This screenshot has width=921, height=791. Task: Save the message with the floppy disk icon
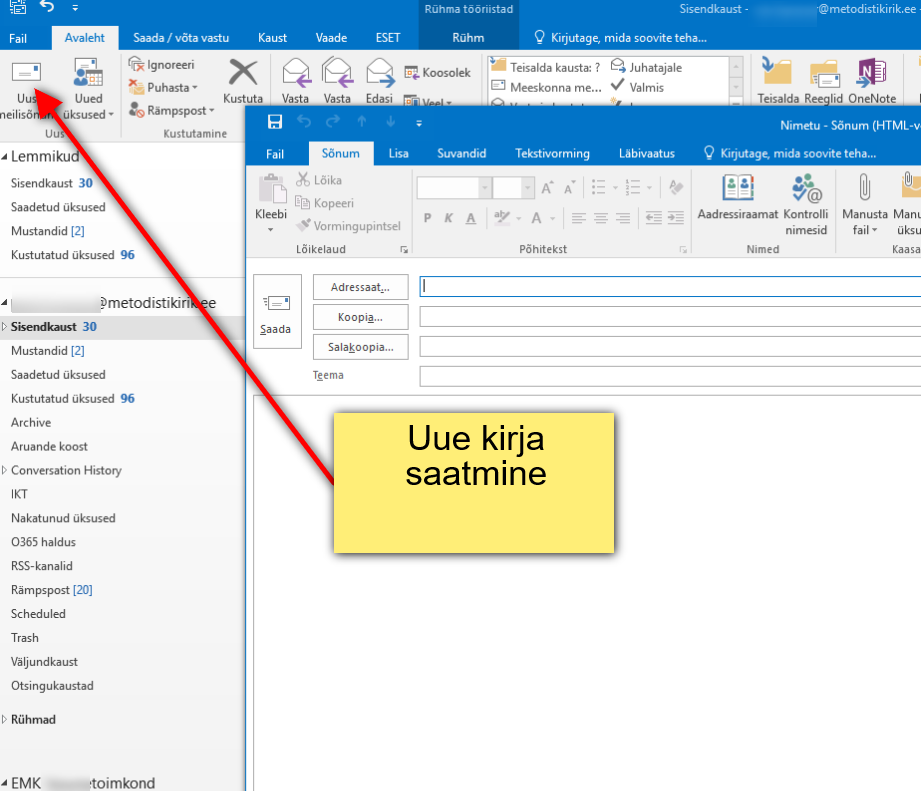point(274,122)
